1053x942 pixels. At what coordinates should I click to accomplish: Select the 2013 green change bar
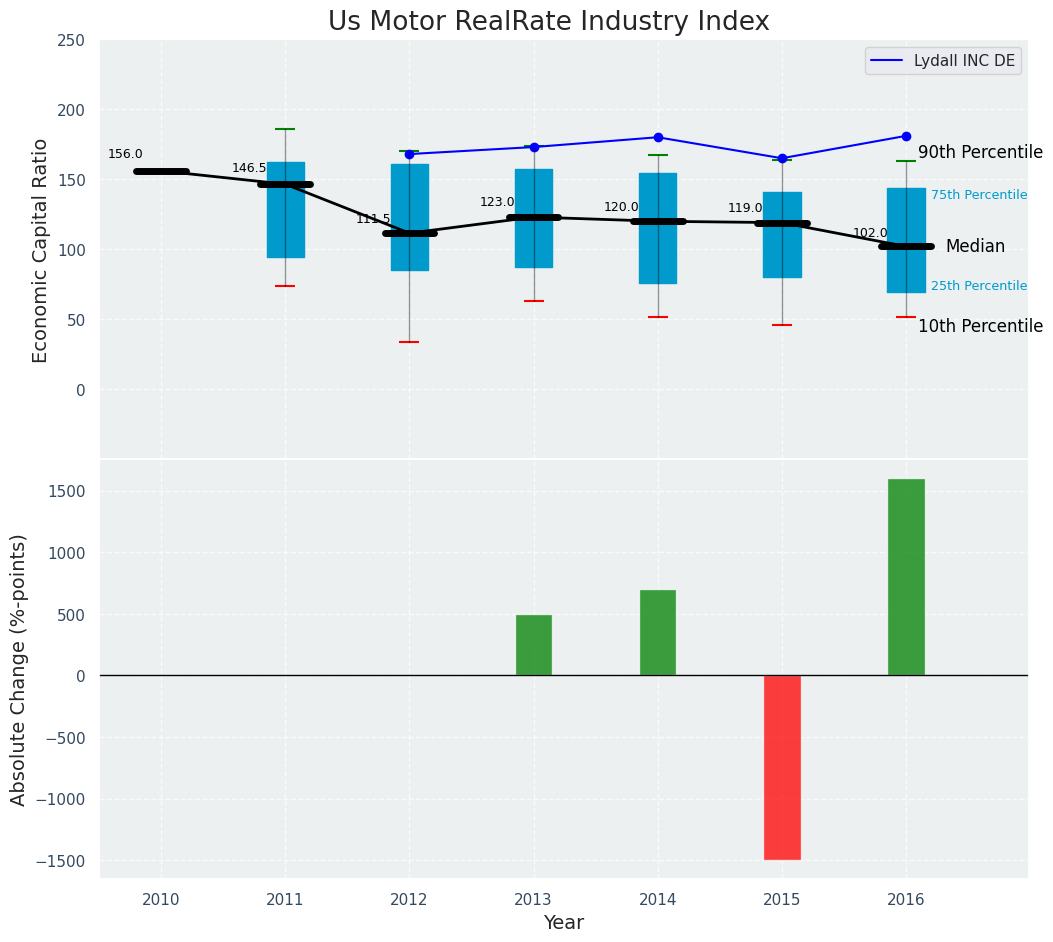[534, 645]
